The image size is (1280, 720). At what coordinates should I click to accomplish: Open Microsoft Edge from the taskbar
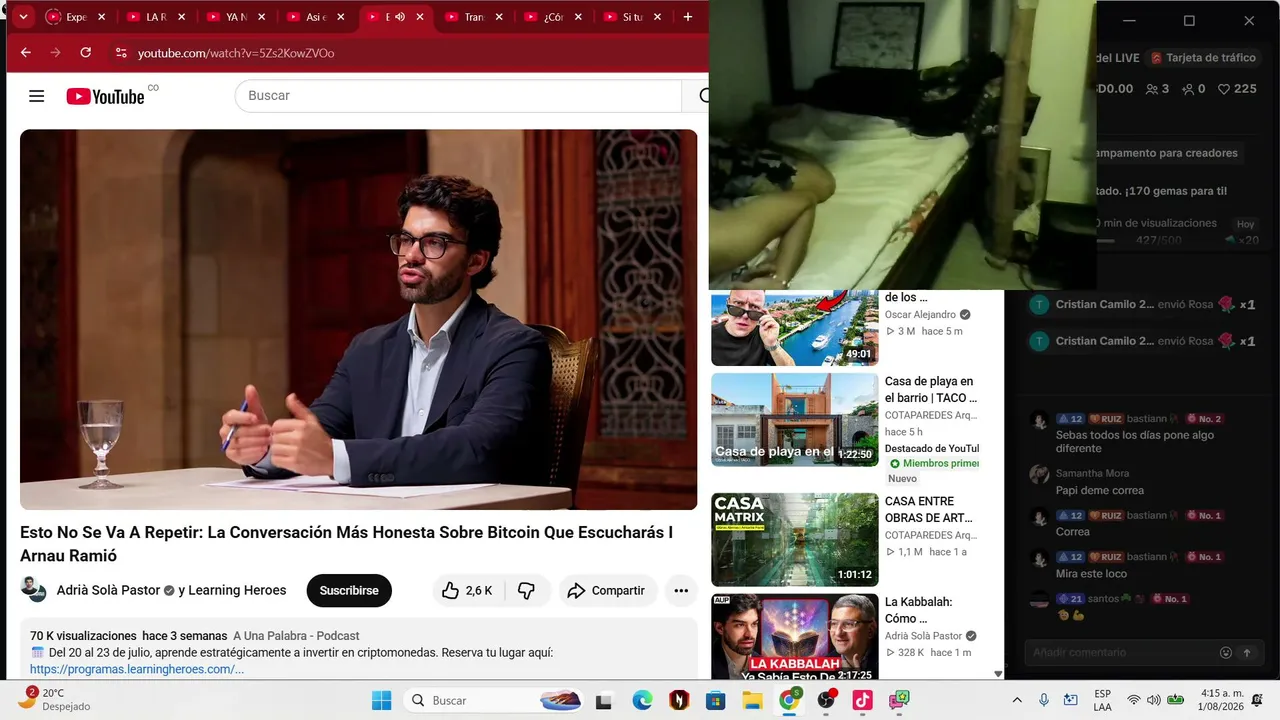642,701
